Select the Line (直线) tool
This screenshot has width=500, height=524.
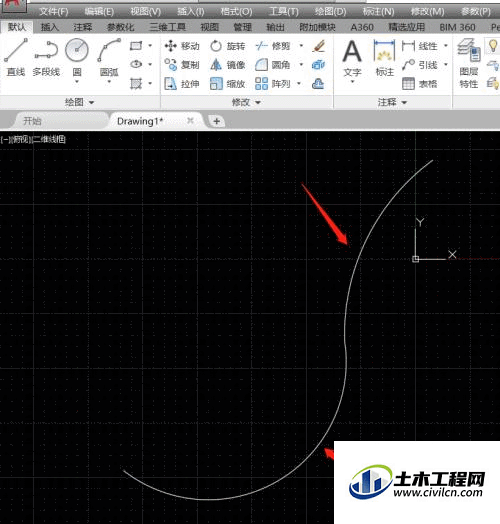click(x=16, y=57)
